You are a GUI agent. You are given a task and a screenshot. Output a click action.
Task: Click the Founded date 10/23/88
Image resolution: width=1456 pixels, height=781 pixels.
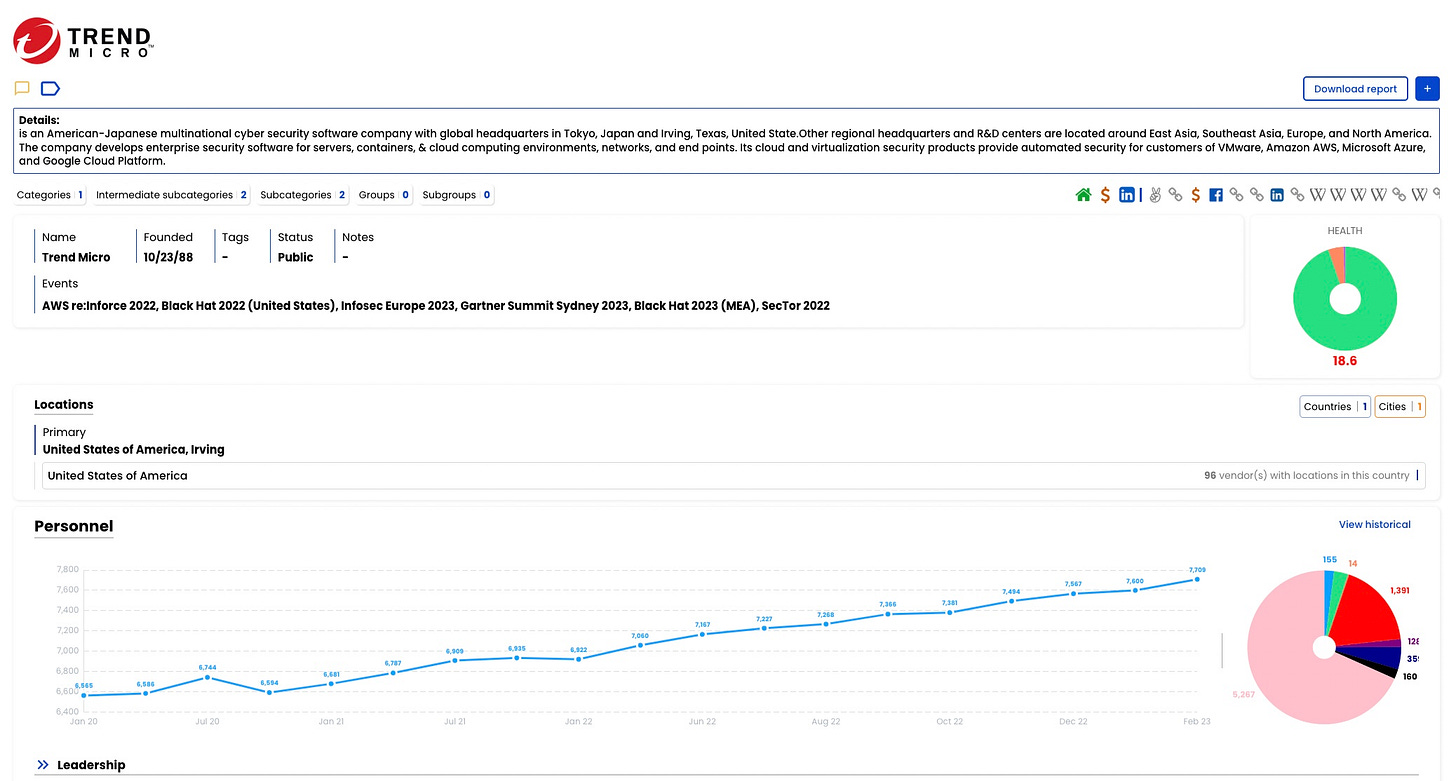pos(168,257)
